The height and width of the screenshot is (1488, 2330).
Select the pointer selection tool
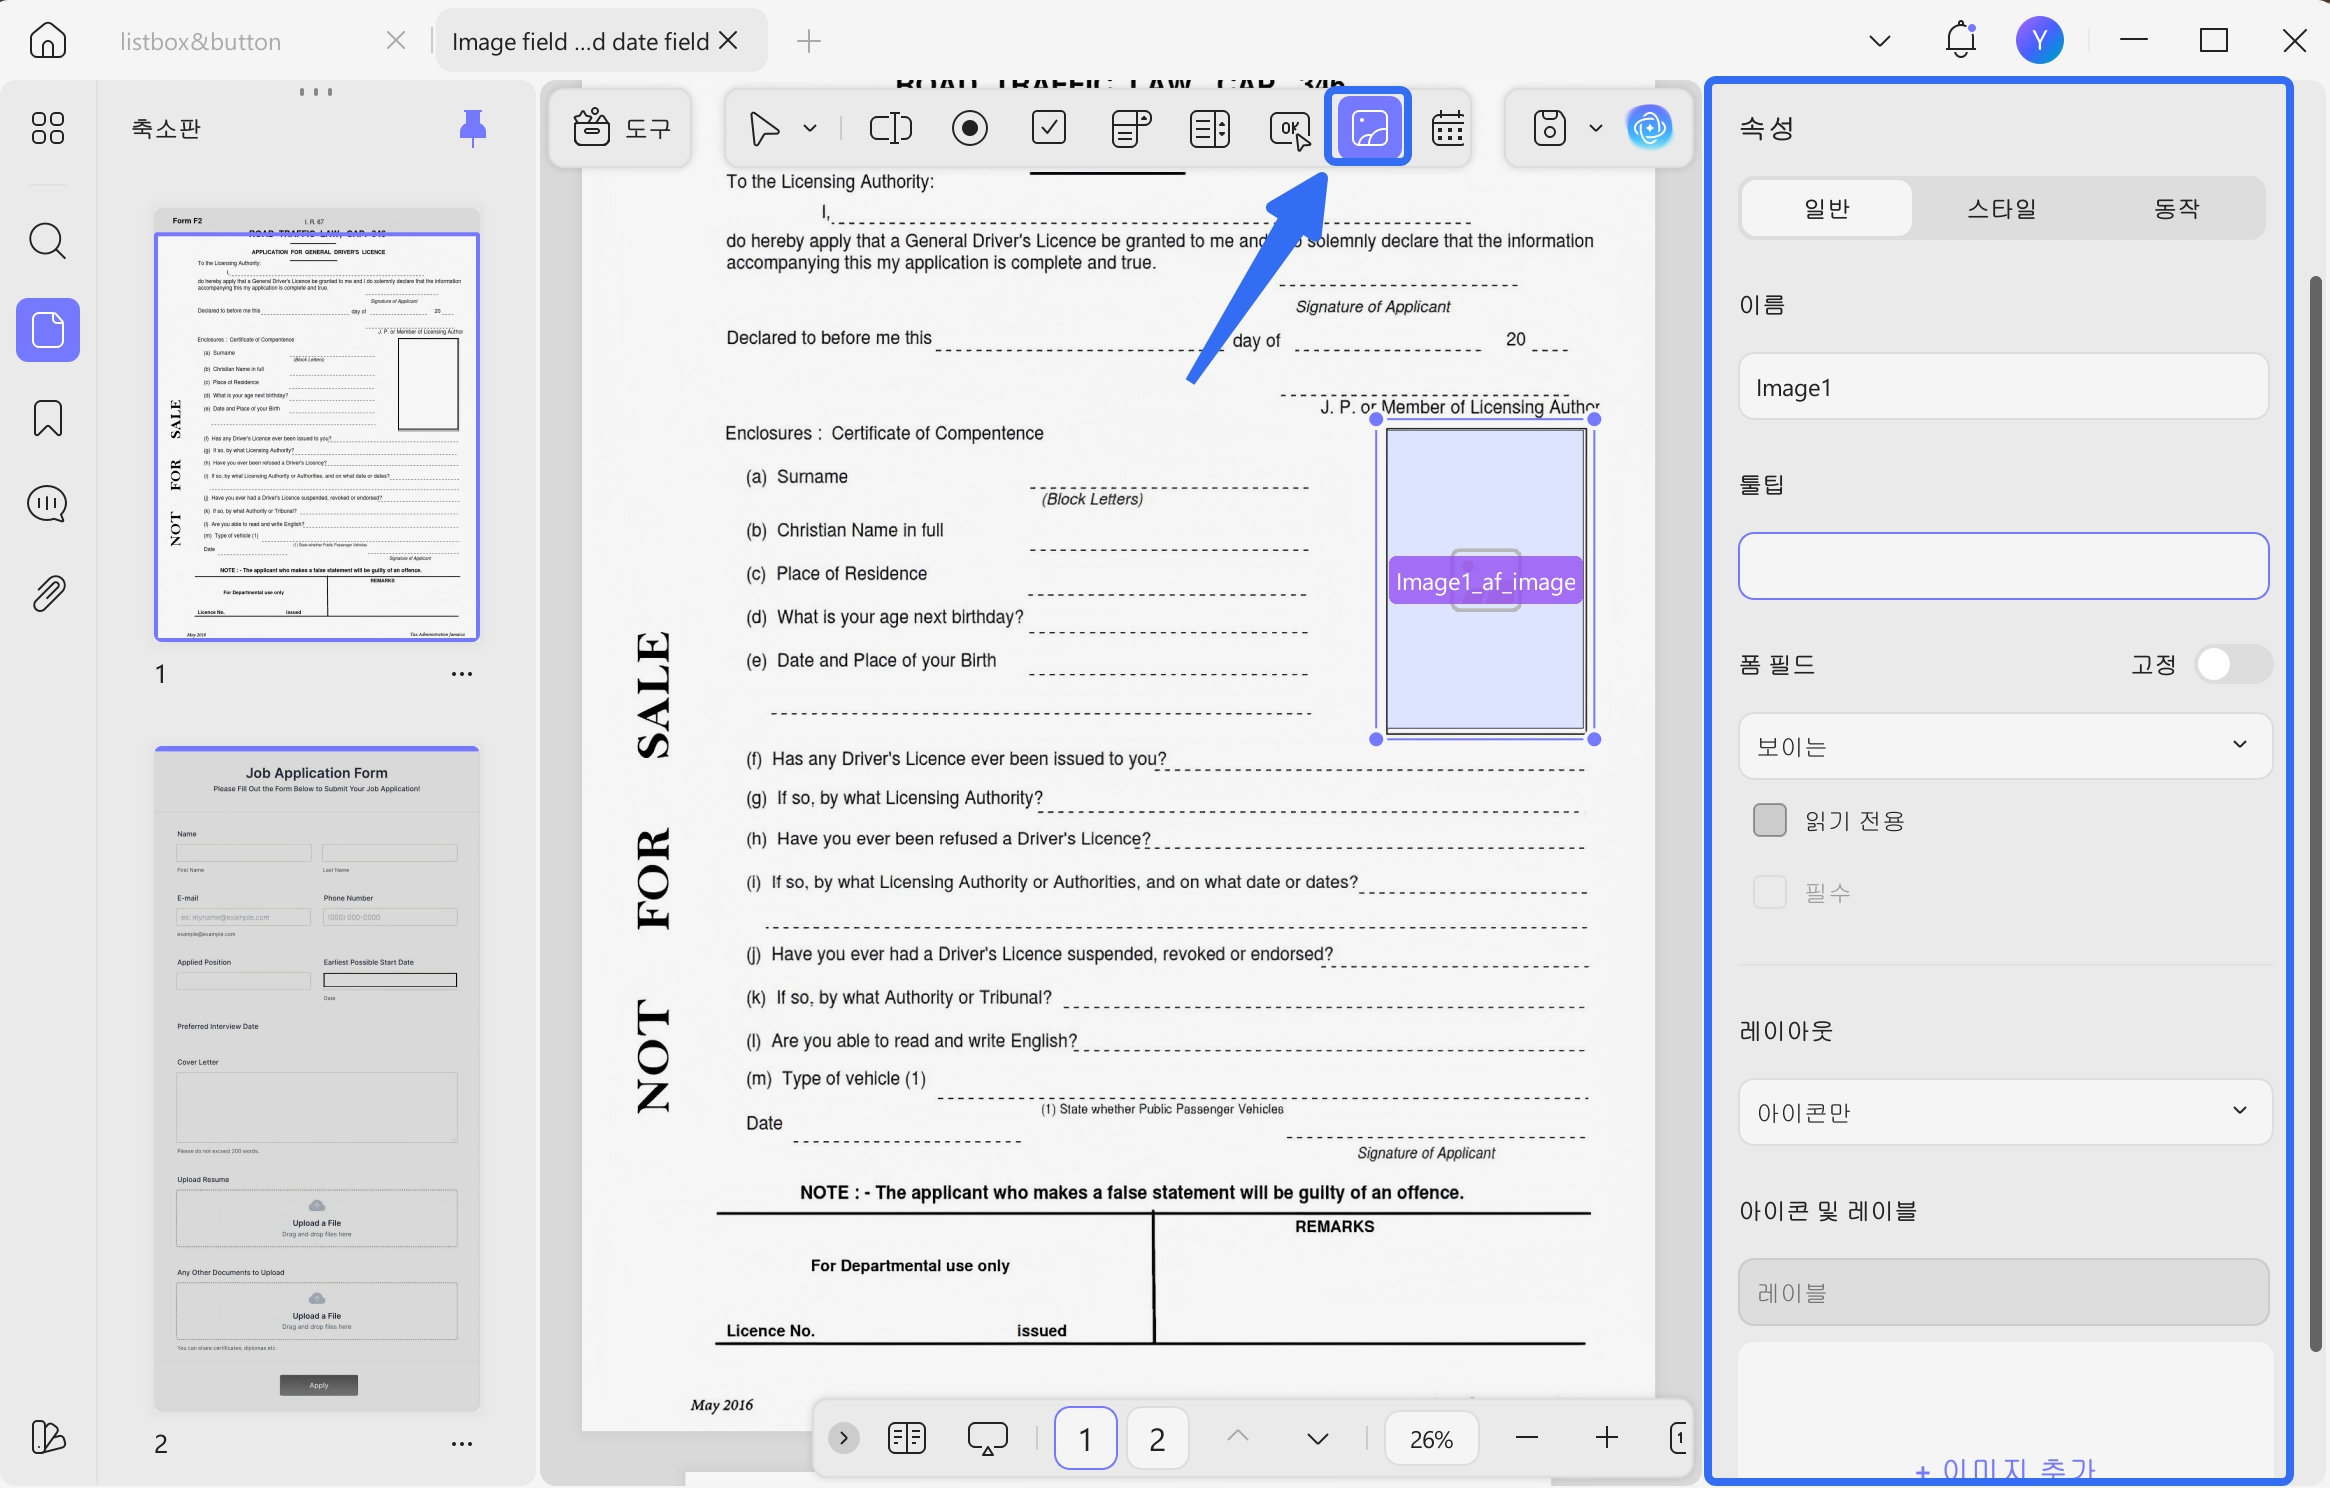click(x=765, y=128)
